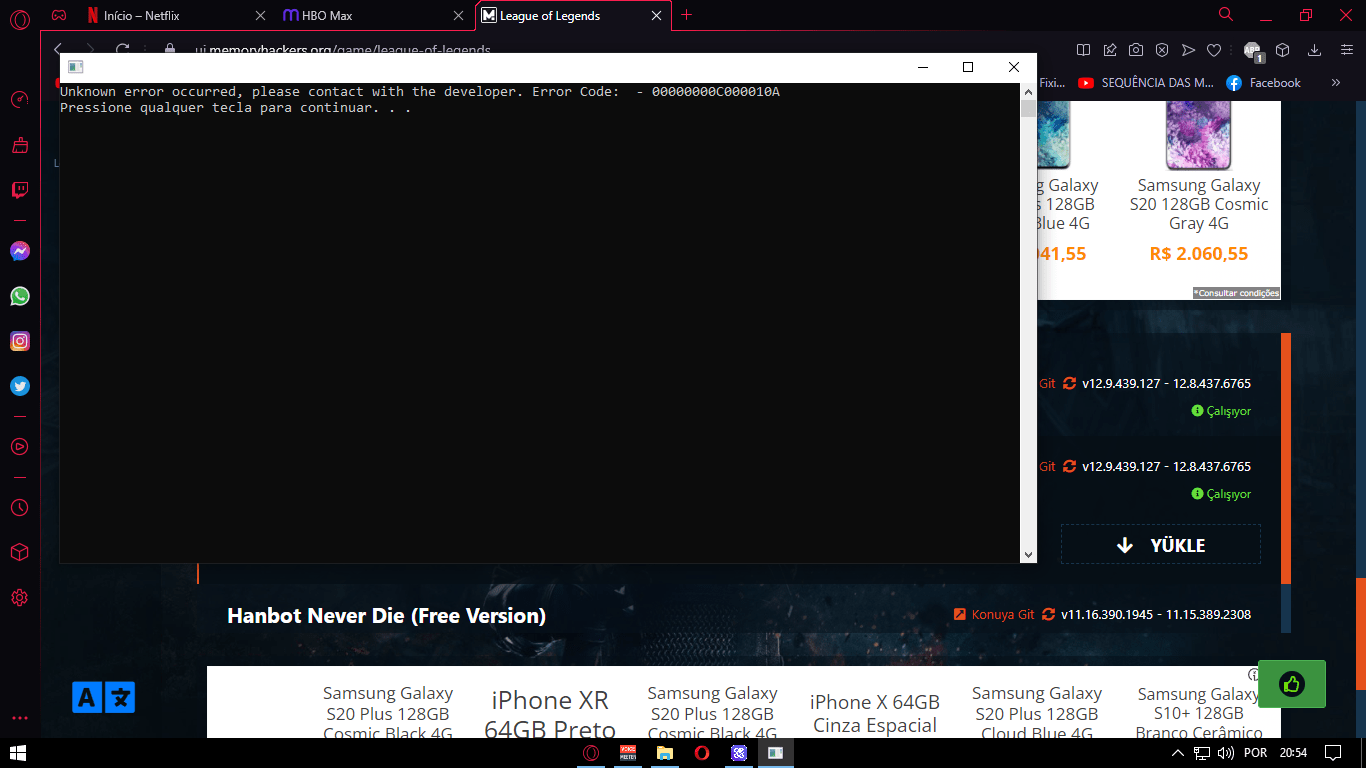Open the volume speaker tray icon
Viewport: 1366px width, 768px height.
1226,752
